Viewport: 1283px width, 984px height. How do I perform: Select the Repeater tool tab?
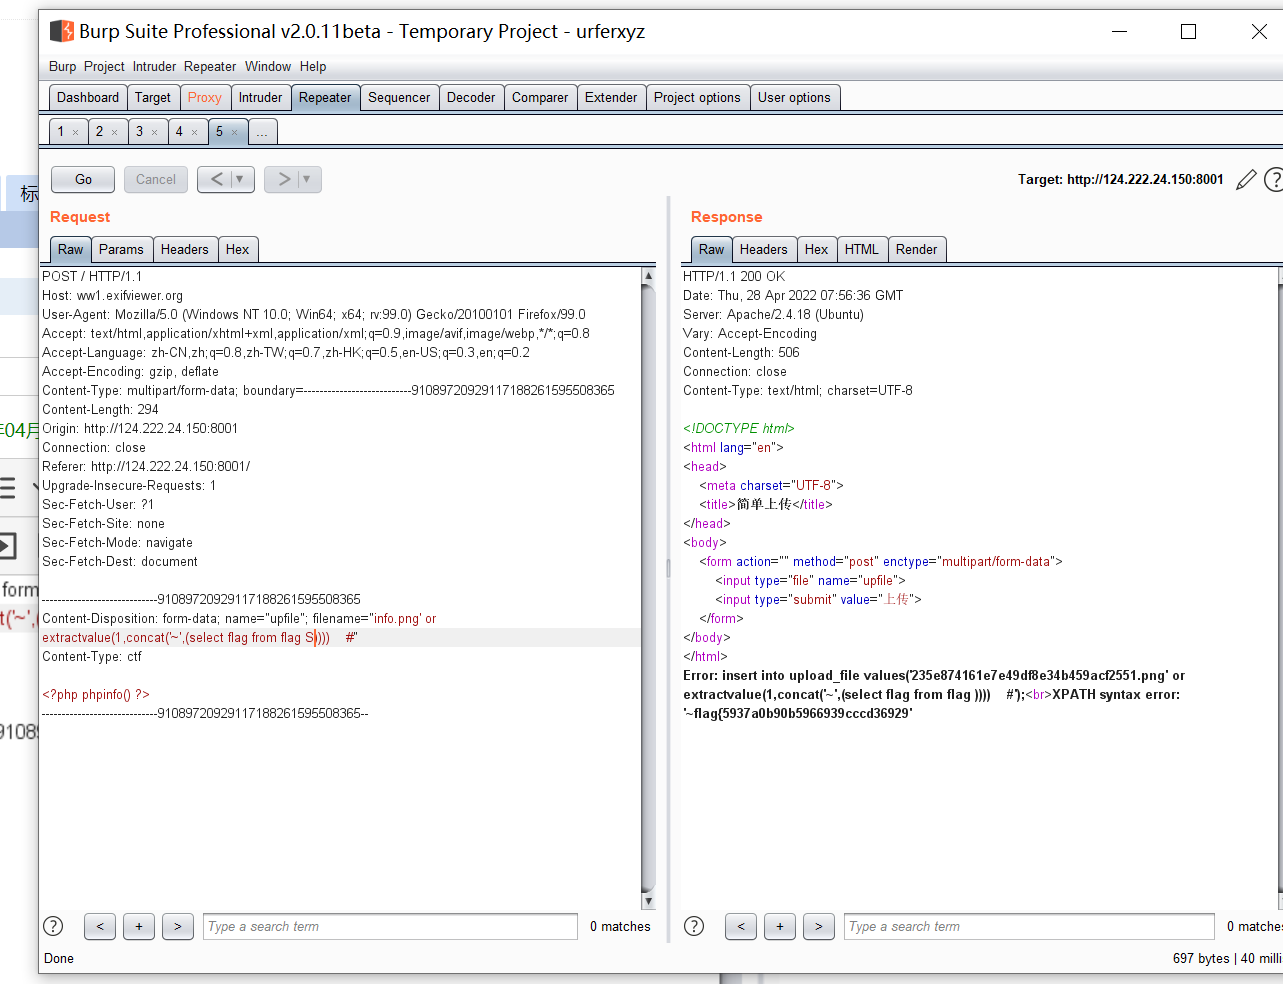tap(325, 97)
